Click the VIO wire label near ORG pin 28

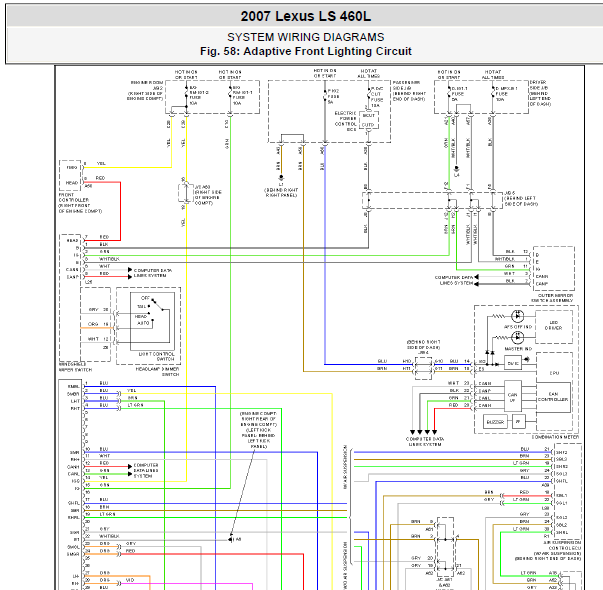point(130,580)
